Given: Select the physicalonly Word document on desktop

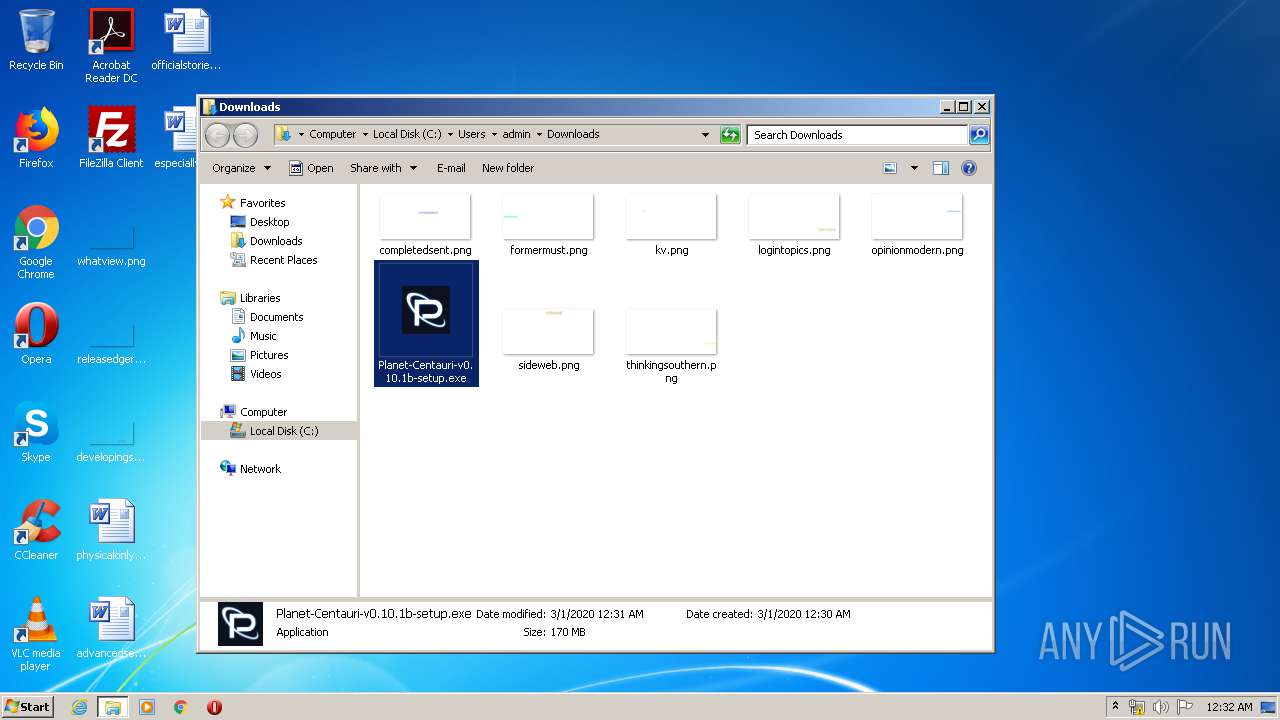Looking at the screenshot, I should (x=111, y=530).
